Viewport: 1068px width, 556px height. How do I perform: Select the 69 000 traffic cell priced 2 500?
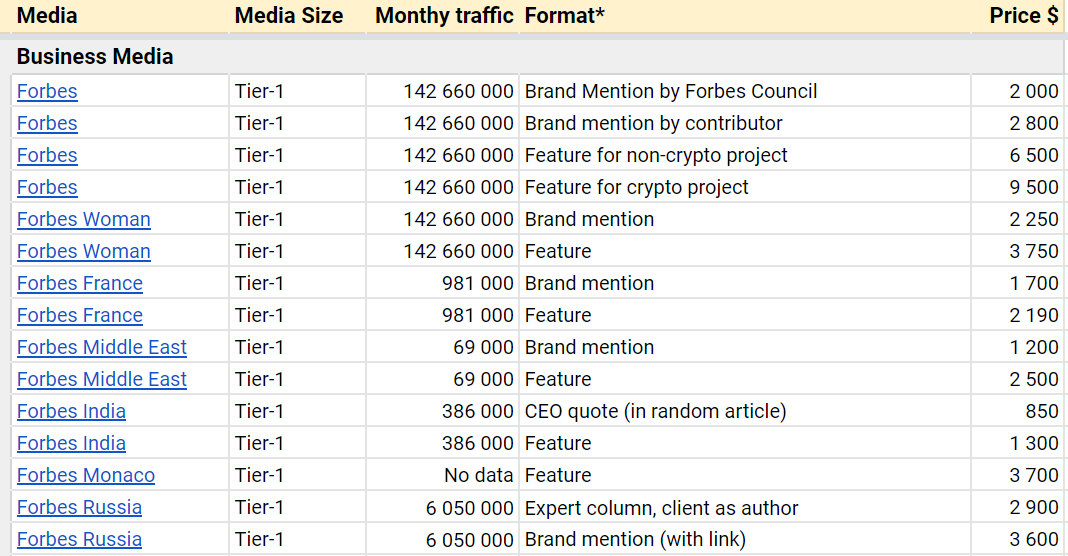tap(443, 380)
